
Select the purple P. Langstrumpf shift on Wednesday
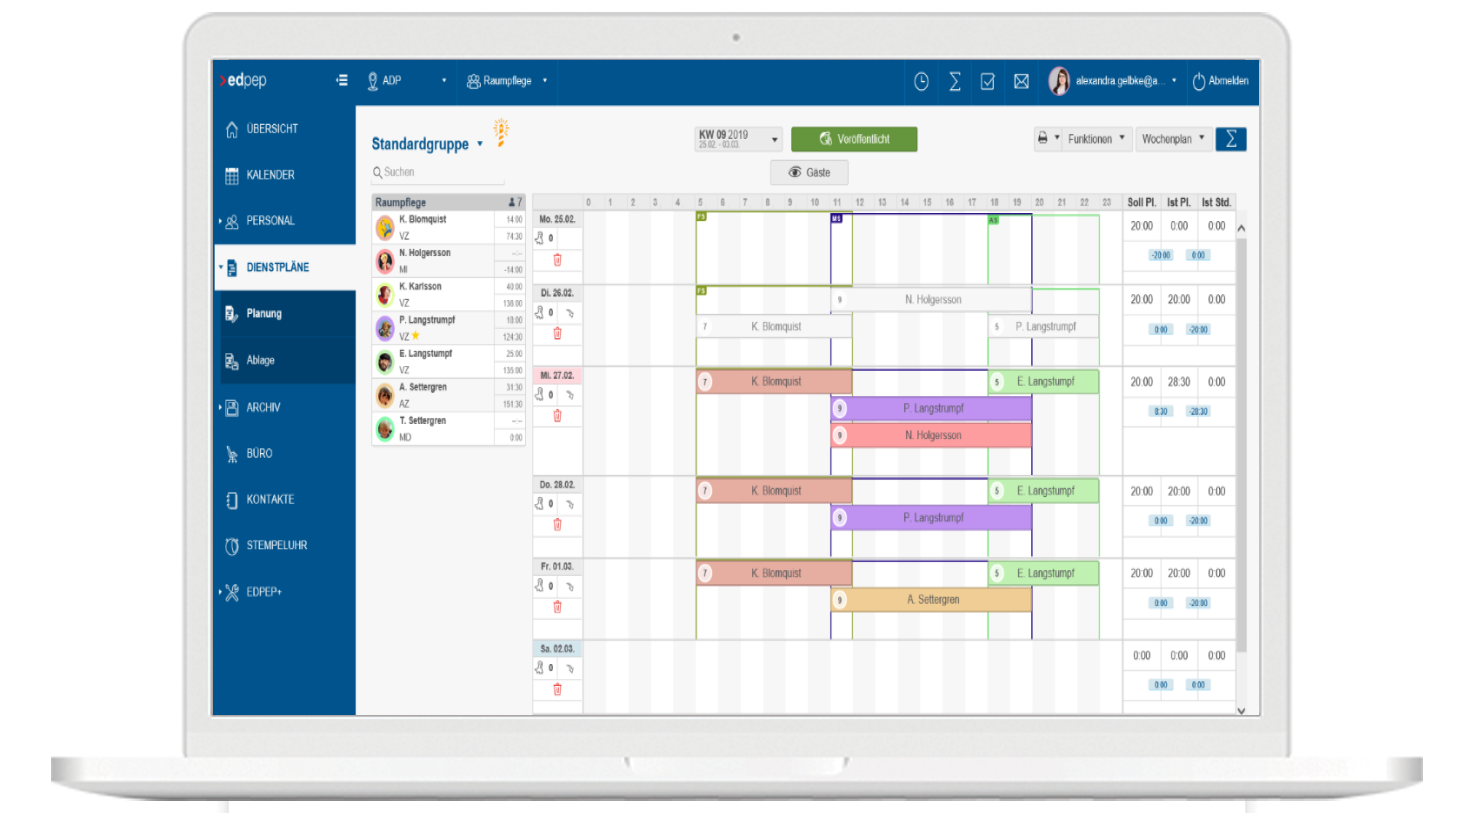tap(931, 409)
